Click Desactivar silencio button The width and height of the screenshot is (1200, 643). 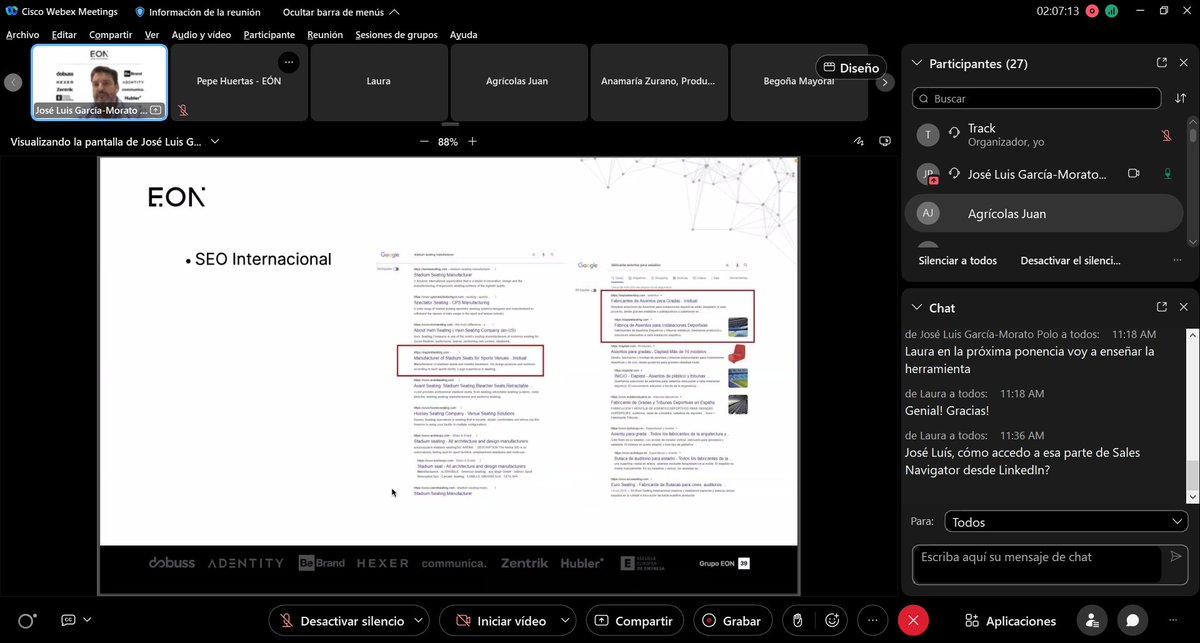click(x=341, y=621)
